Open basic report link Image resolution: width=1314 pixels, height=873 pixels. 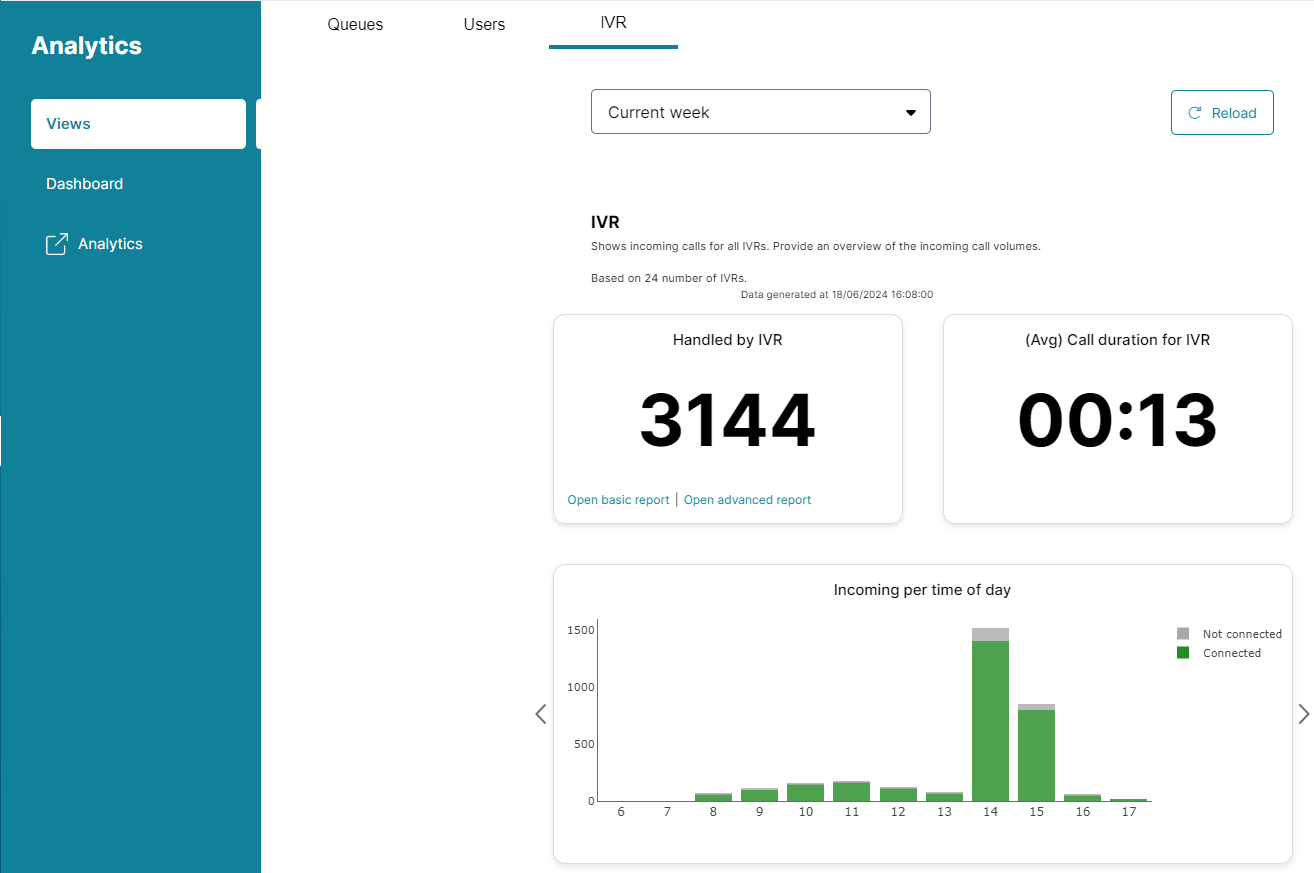(618, 500)
